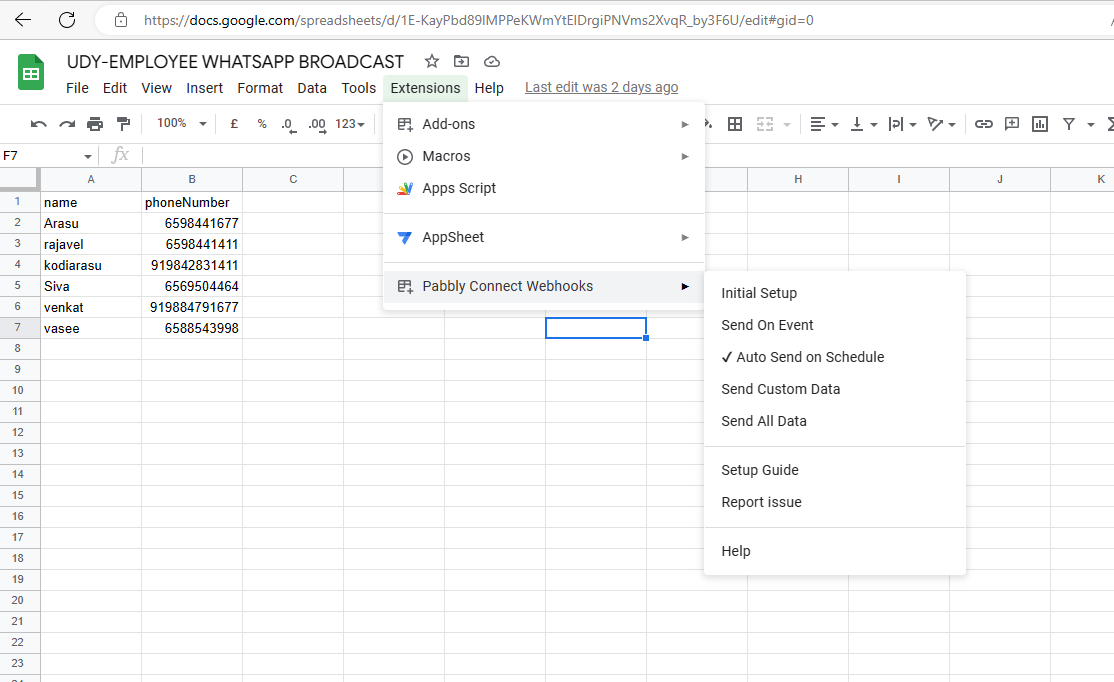Open horizontal align options
This screenshot has width=1114, height=682.
click(x=824, y=124)
